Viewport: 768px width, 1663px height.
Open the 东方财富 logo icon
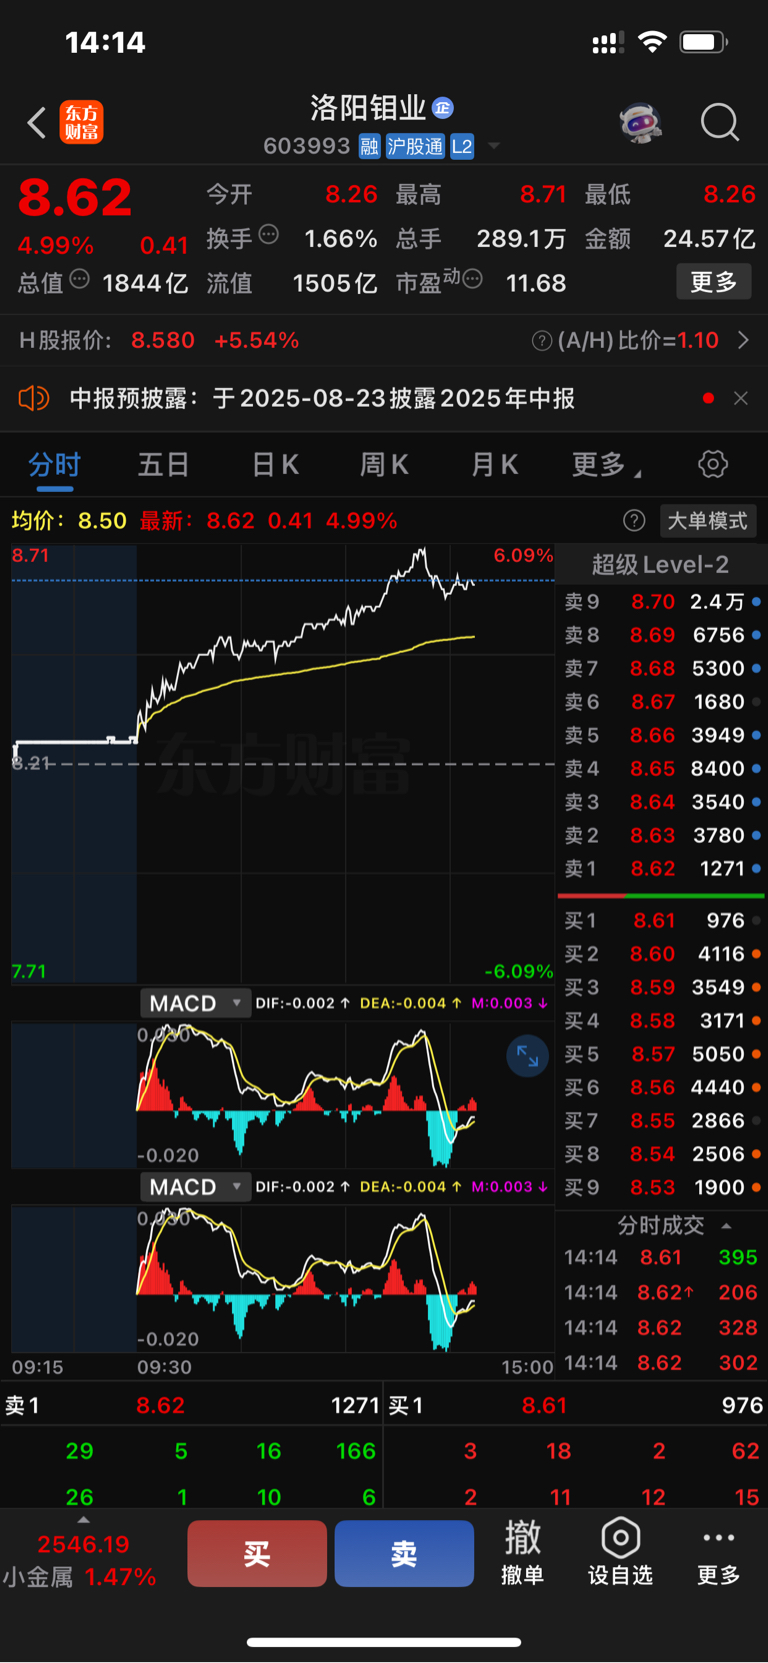[x=81, y=123]
